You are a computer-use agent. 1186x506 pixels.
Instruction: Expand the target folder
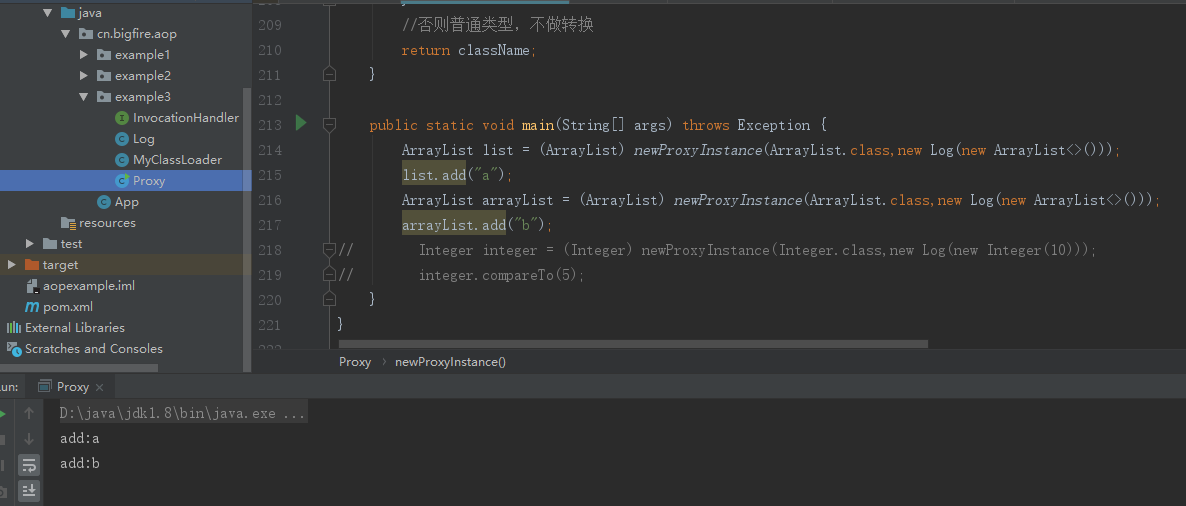pos(11,265)
